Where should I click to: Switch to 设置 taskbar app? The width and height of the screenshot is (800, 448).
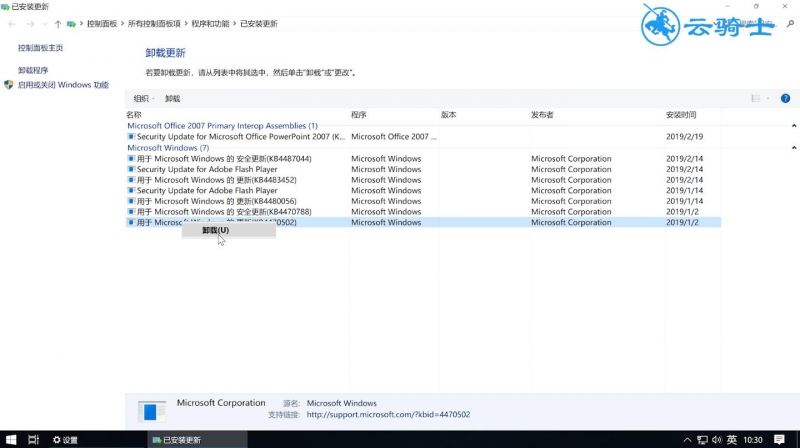[x=65, y=440]
